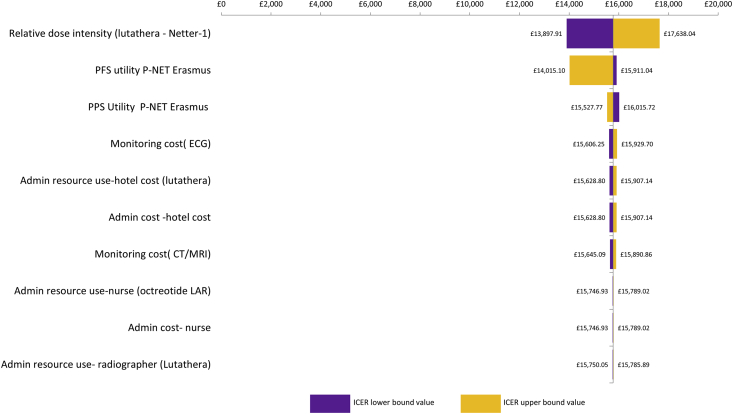This screenshot has height=414, width=733.
Task: Click the £20,000 axis tick label
Action: pos(717,6)
